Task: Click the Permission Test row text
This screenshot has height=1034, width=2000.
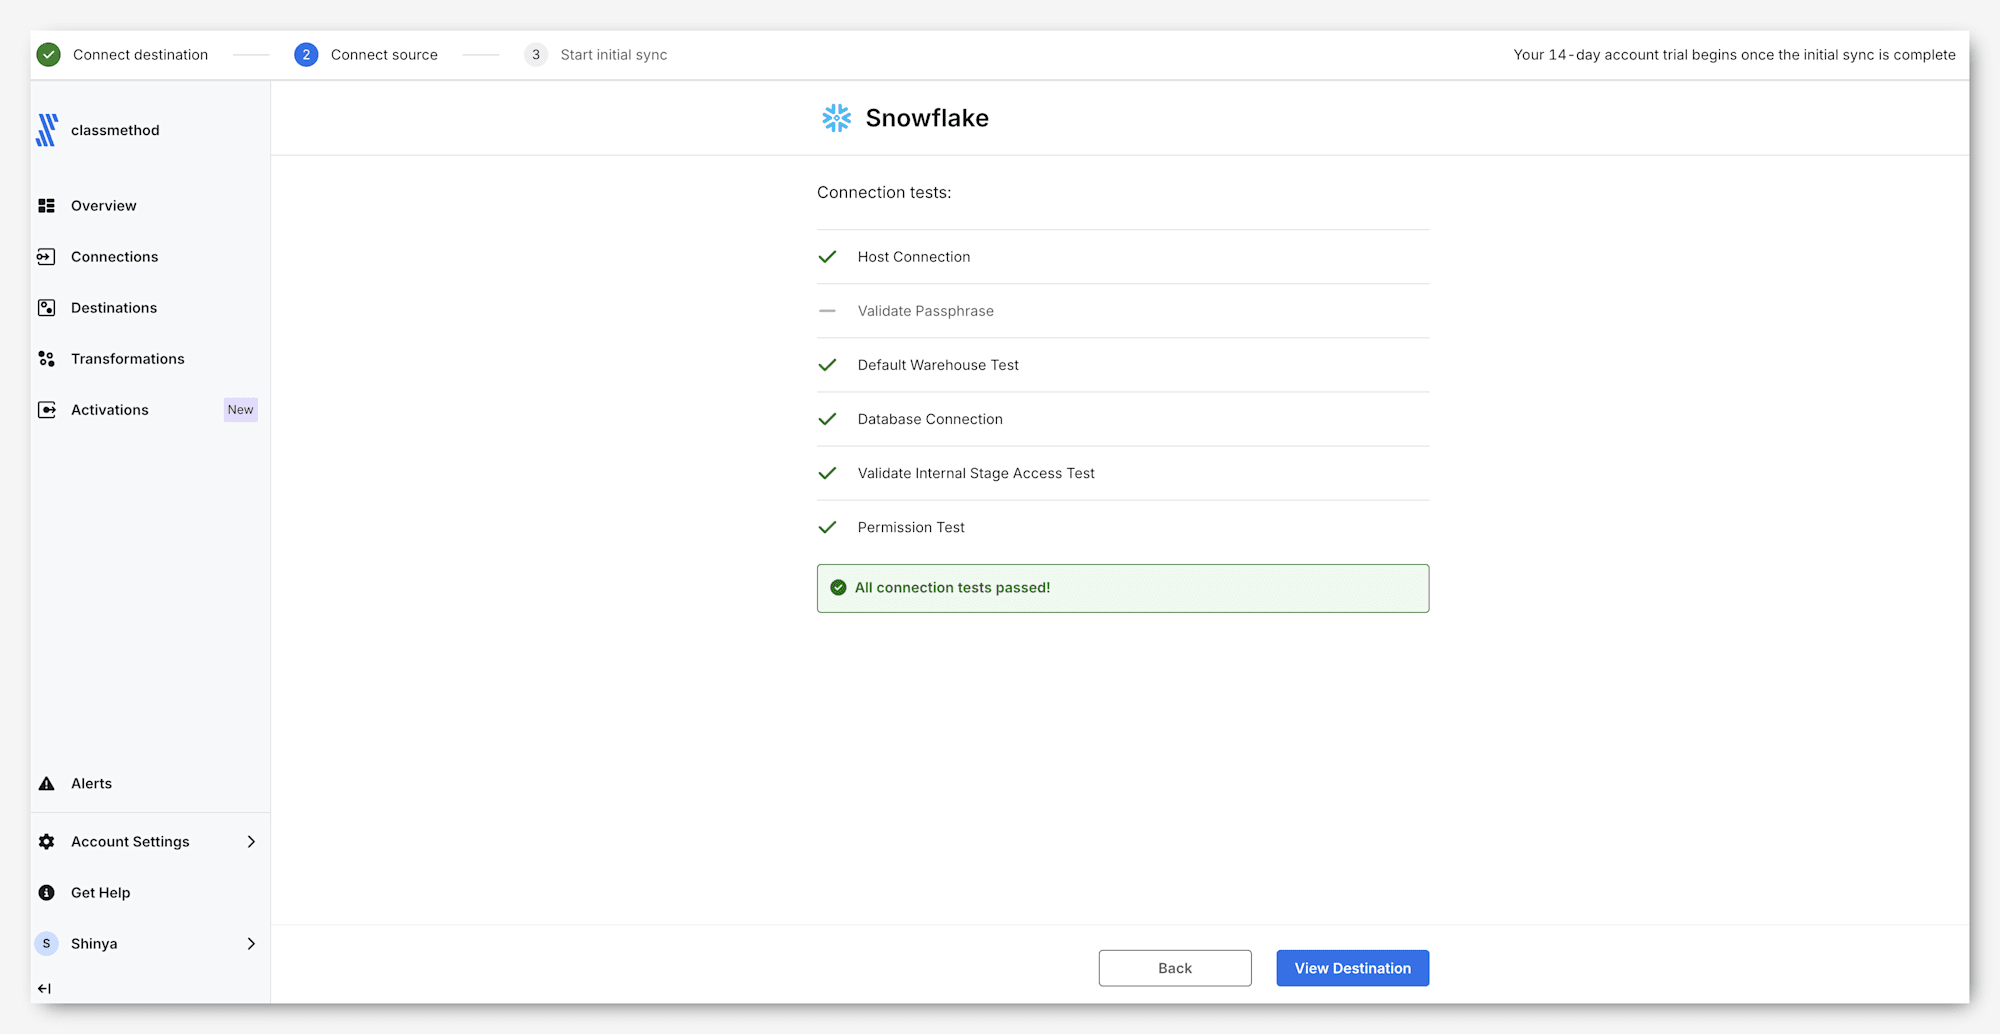Action: 911,527
